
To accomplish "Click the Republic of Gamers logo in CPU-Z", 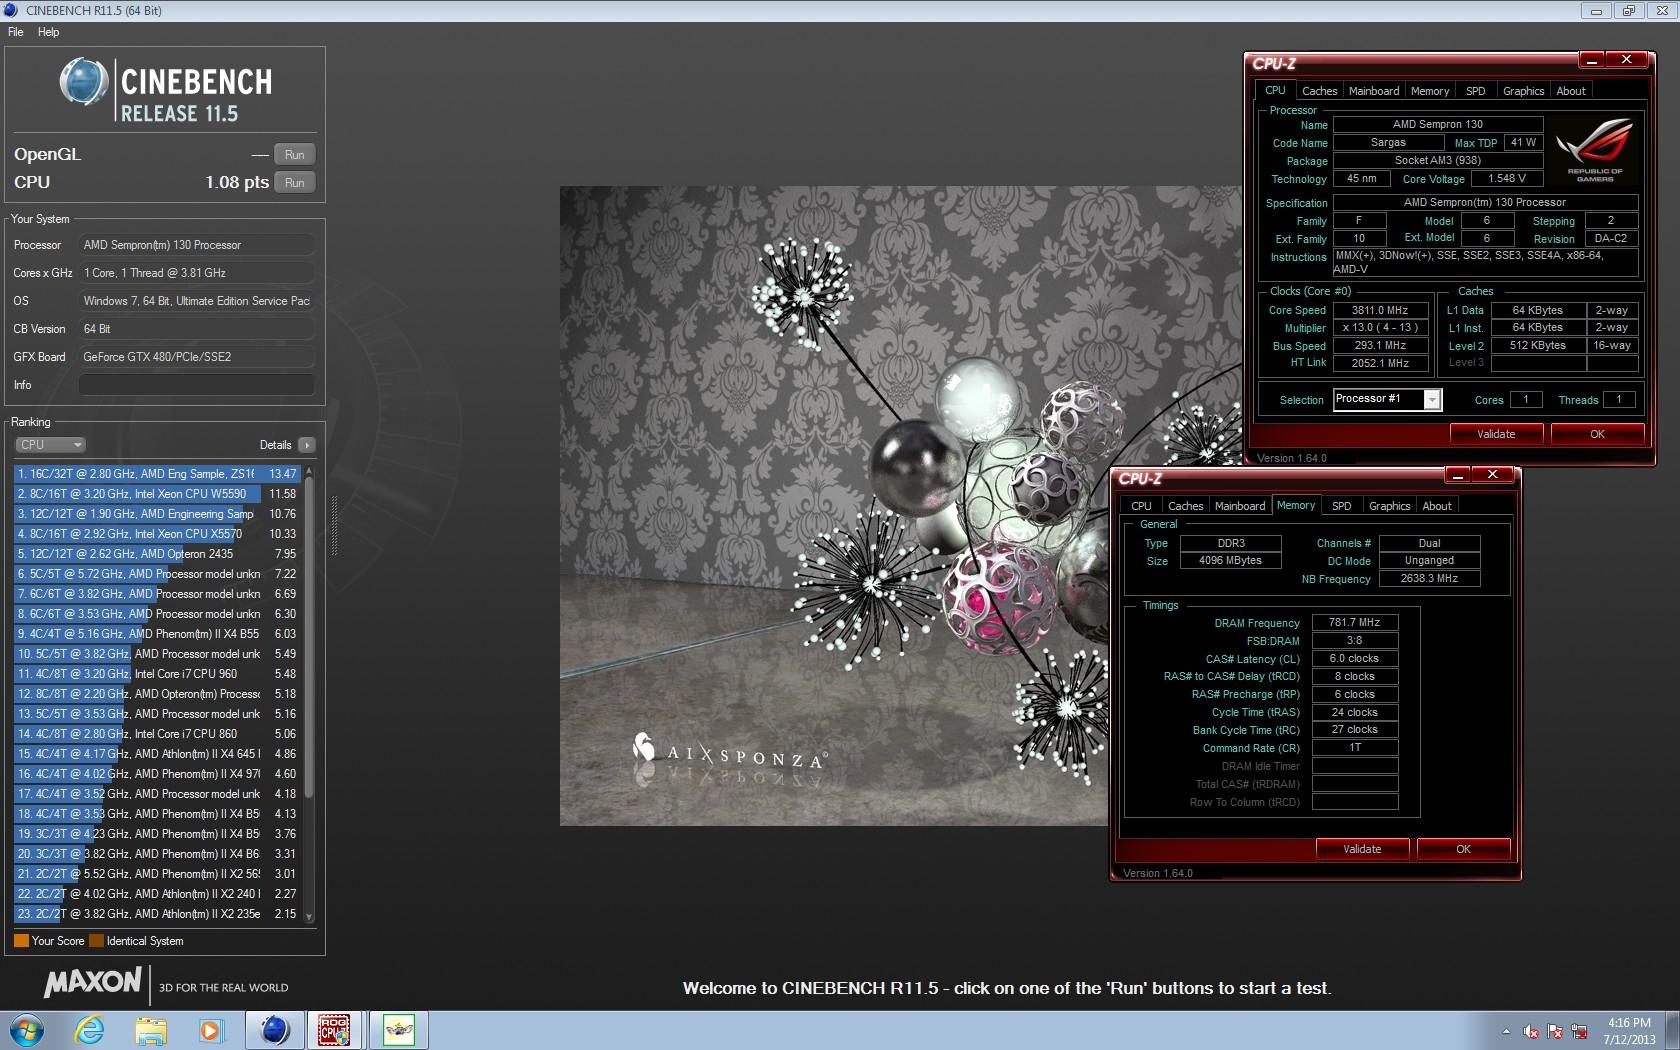I will [1594, 148].
